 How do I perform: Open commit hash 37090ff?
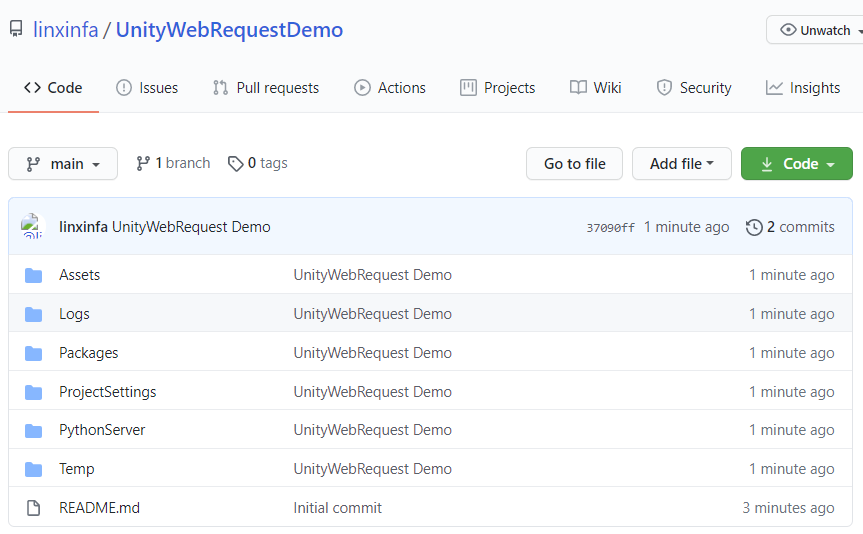(x=610, y=228)
